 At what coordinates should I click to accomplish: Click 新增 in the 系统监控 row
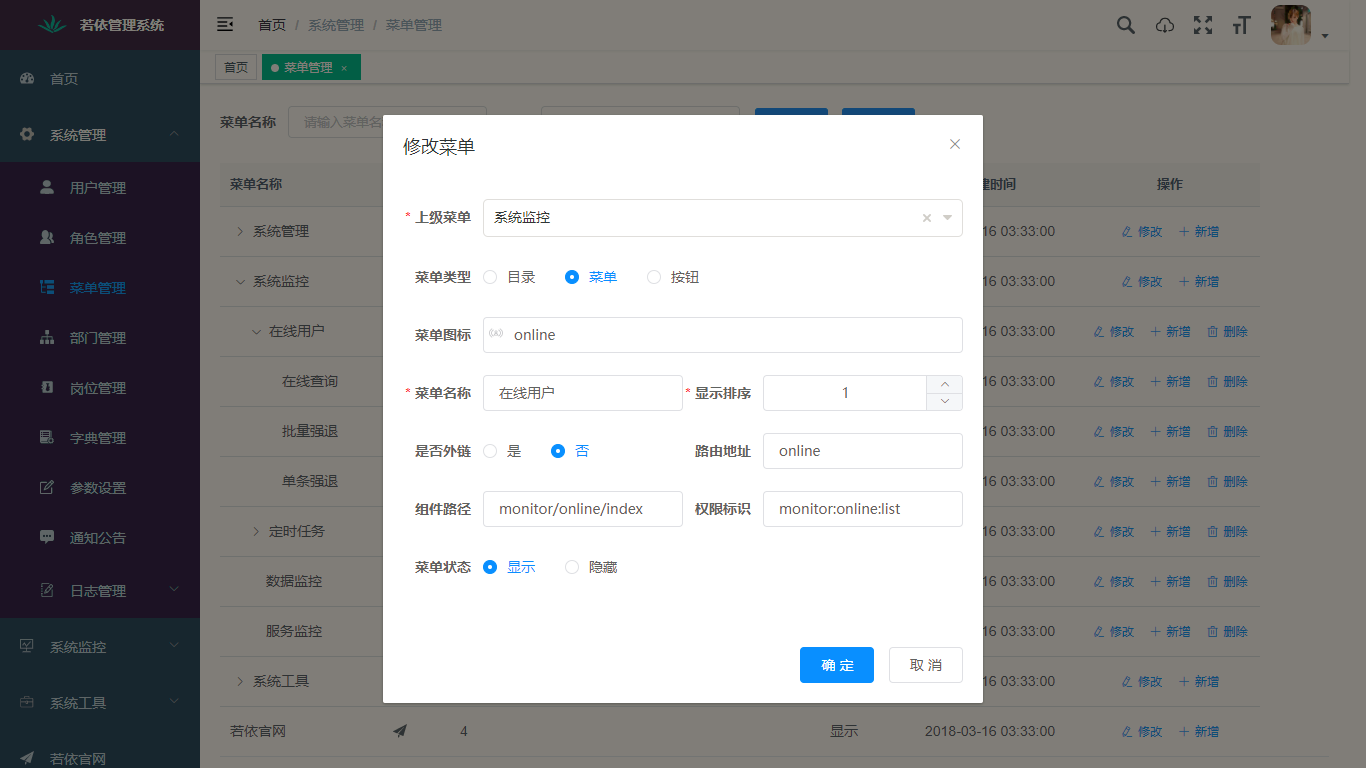pyautogui.click(x=1199, y=281)
